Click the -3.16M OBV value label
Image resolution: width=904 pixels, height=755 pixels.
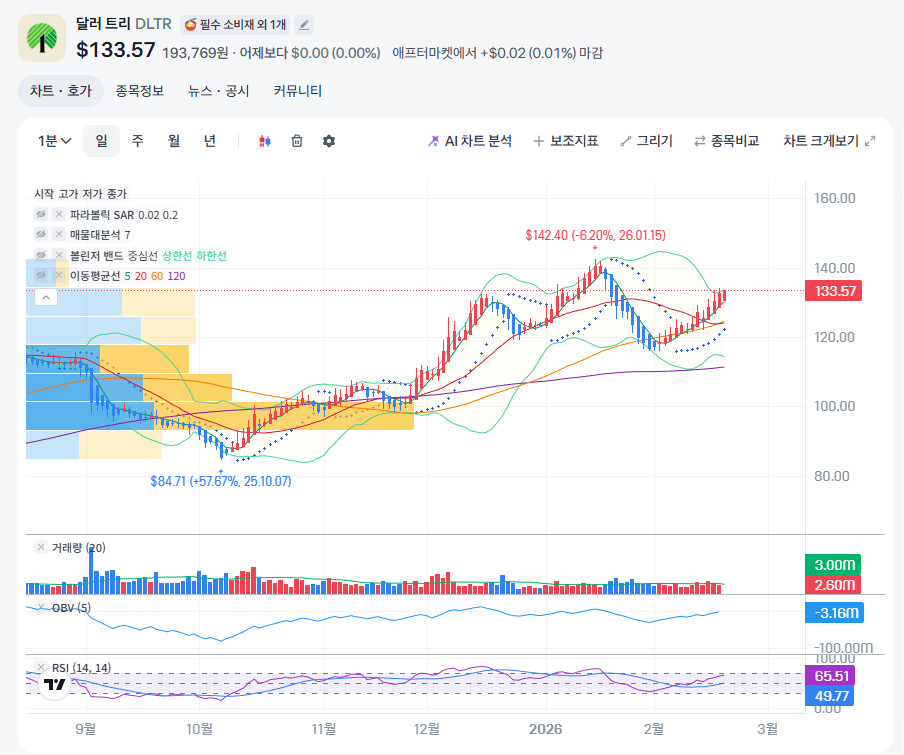834,613
